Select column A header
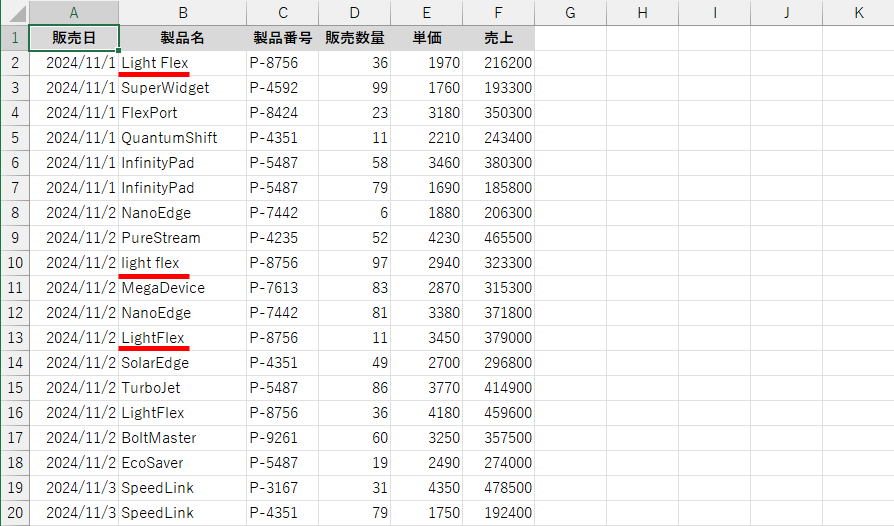 click(74, 13)
